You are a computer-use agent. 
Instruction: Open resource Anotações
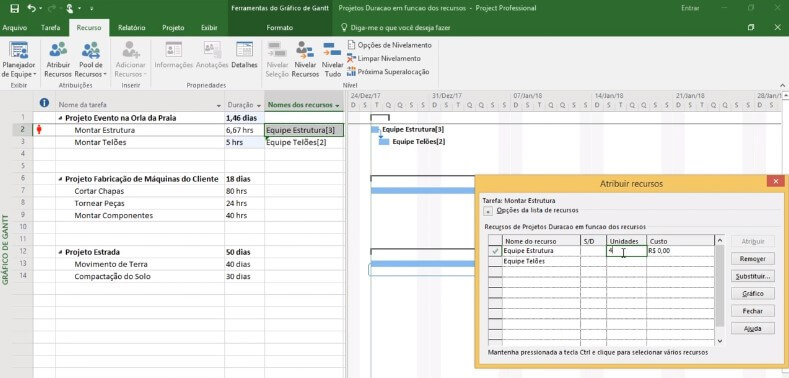(212, 55)
